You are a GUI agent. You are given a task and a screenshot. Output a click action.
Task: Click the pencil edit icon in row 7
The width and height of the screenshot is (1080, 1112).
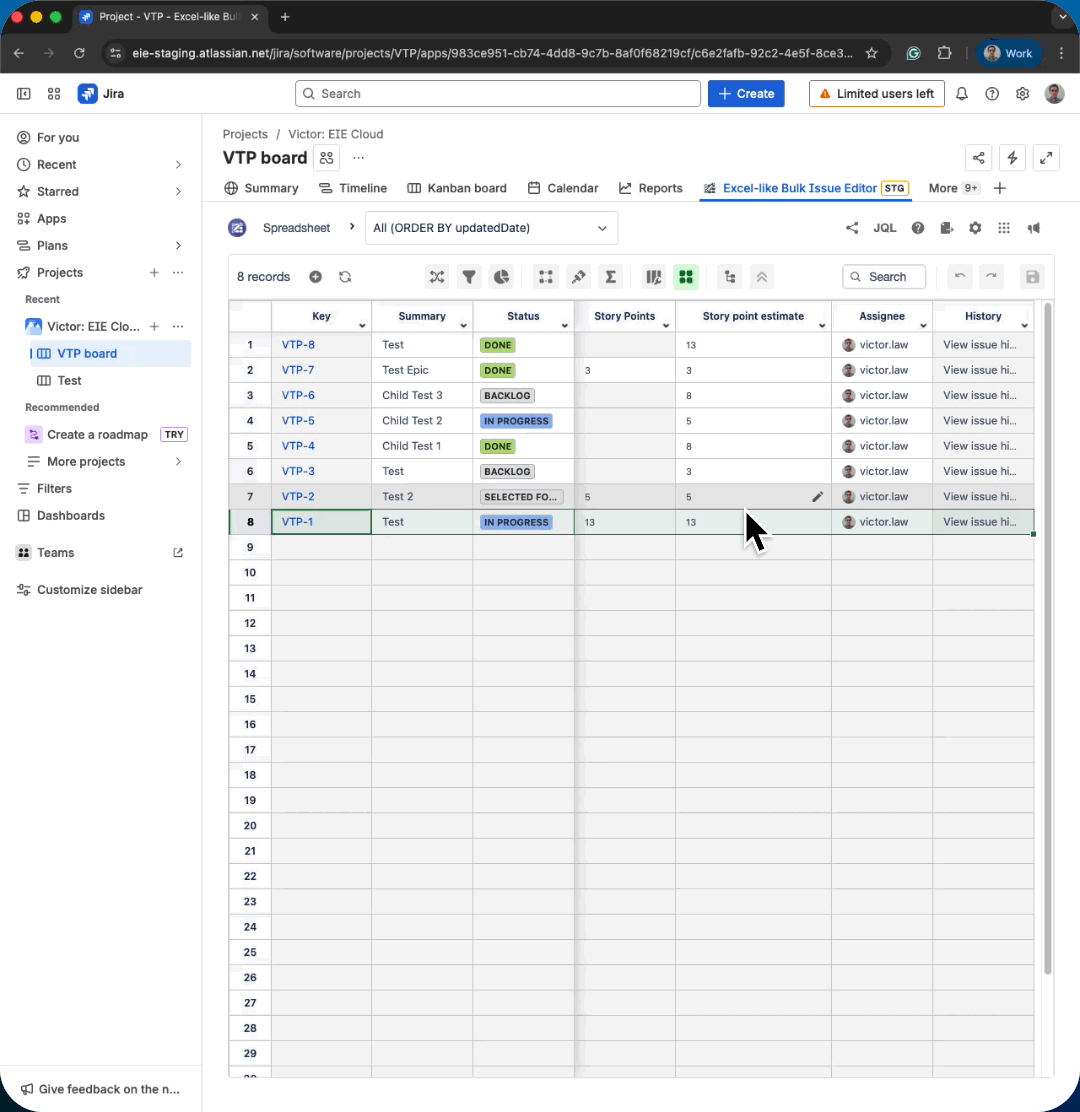pos(817,497)
